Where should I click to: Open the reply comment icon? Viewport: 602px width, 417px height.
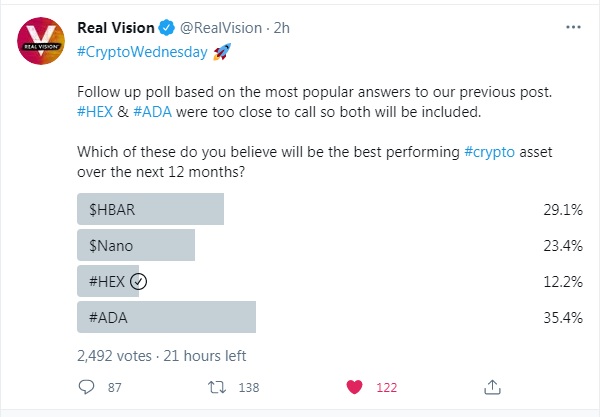point(86,387)
